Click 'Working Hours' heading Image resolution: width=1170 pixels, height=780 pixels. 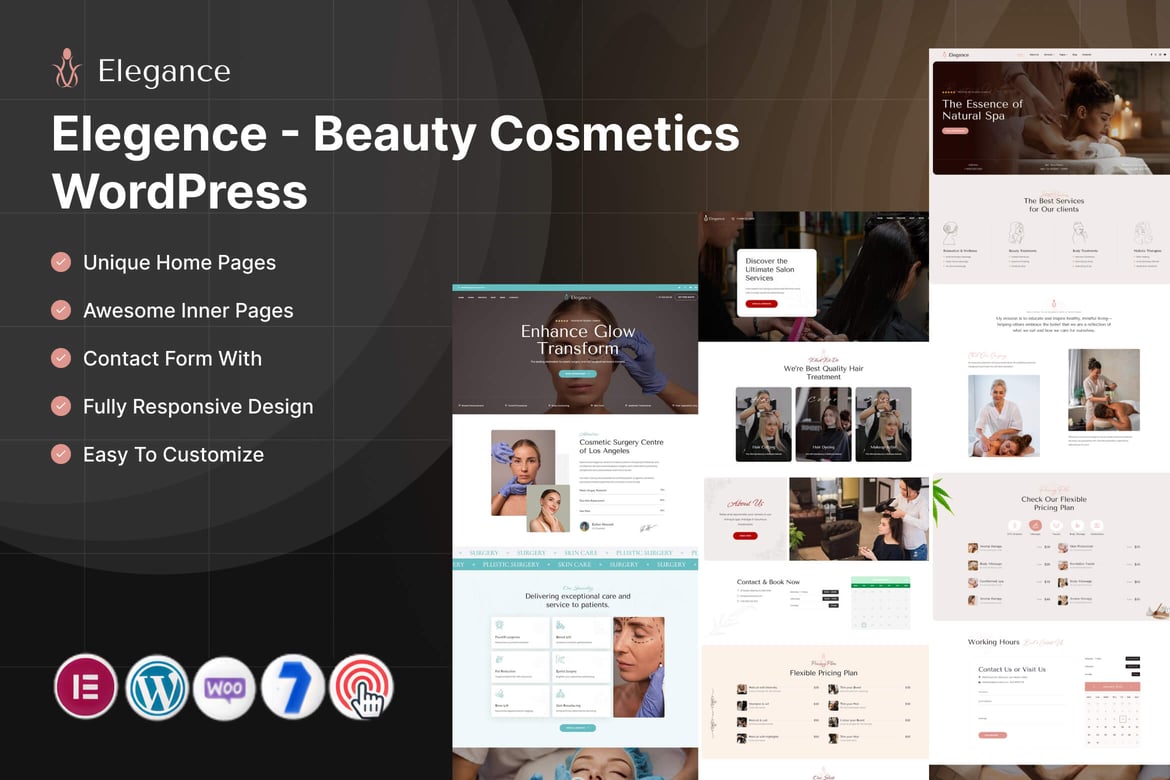pyautogui.click(x=993, y=642)
